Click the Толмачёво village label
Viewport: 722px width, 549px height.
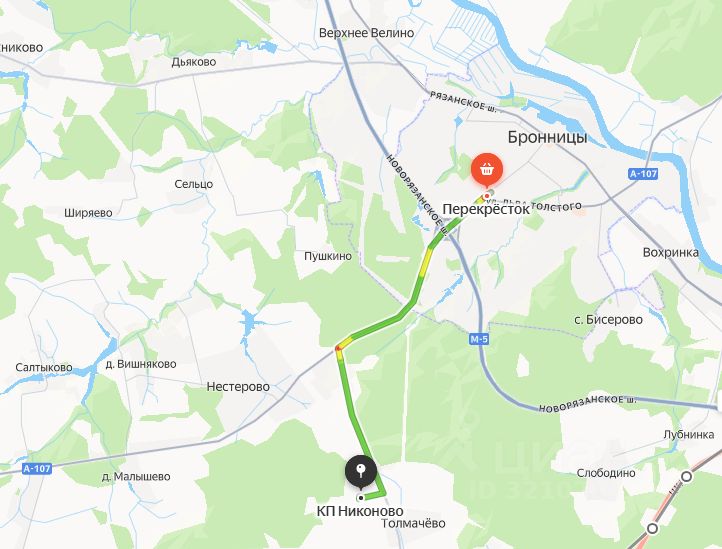tap(413, 523)
